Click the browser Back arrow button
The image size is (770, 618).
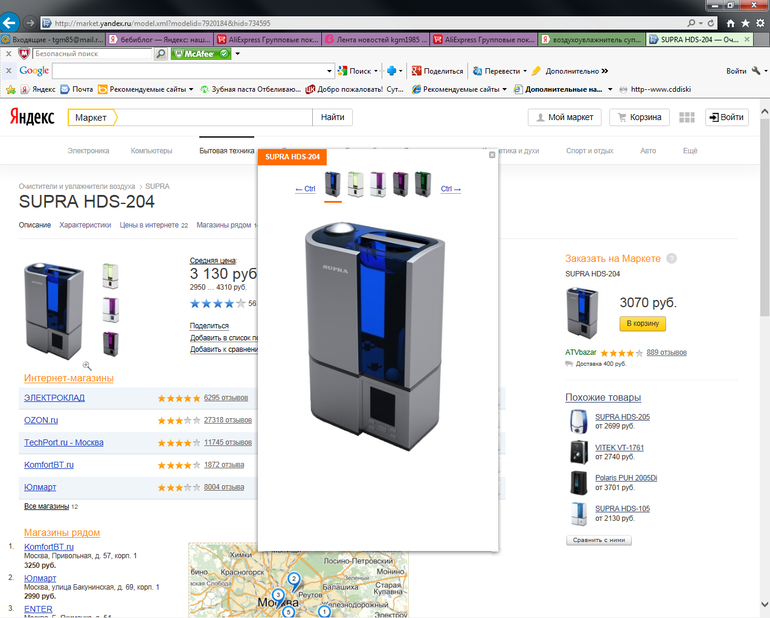pos(11,22)
